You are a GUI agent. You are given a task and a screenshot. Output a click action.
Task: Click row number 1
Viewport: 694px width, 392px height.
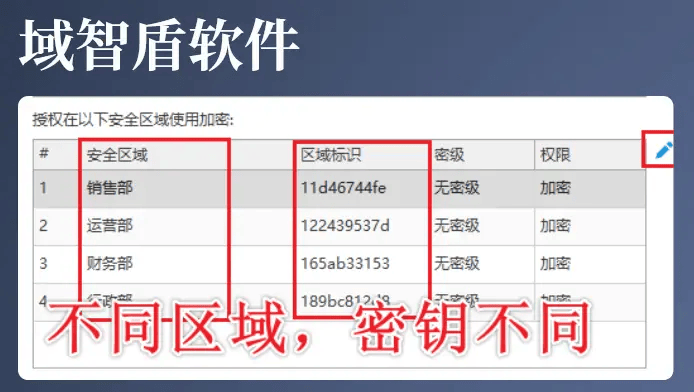click(43, 188)
